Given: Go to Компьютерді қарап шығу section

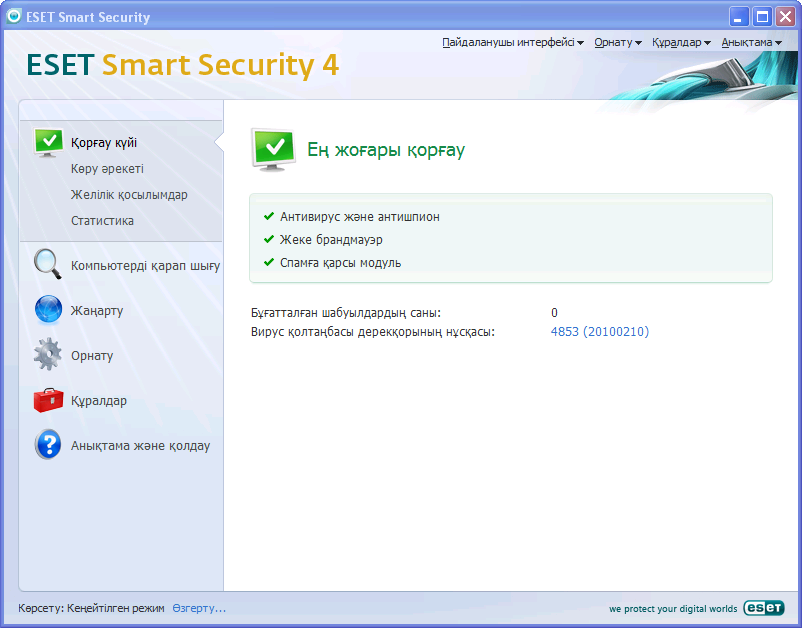Looking at the screenshot, I should click(x=145, y=266).
